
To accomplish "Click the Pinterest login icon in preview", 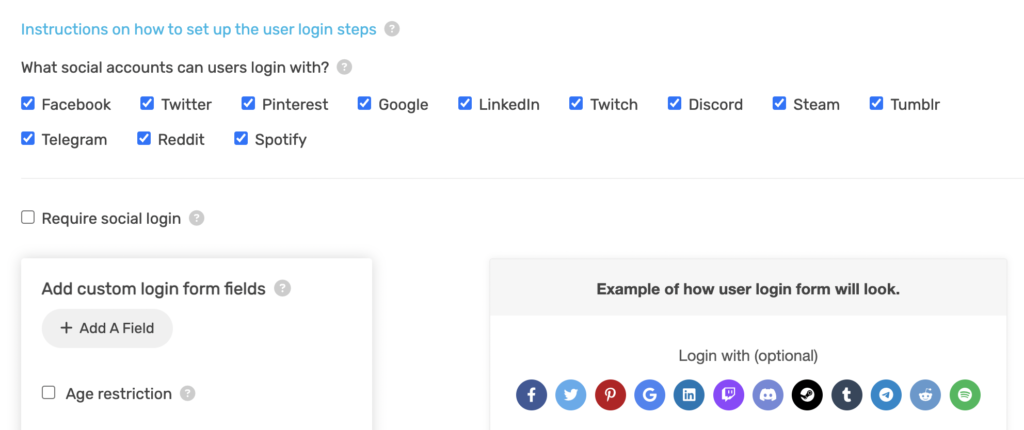I will click(x=611, y=395).
